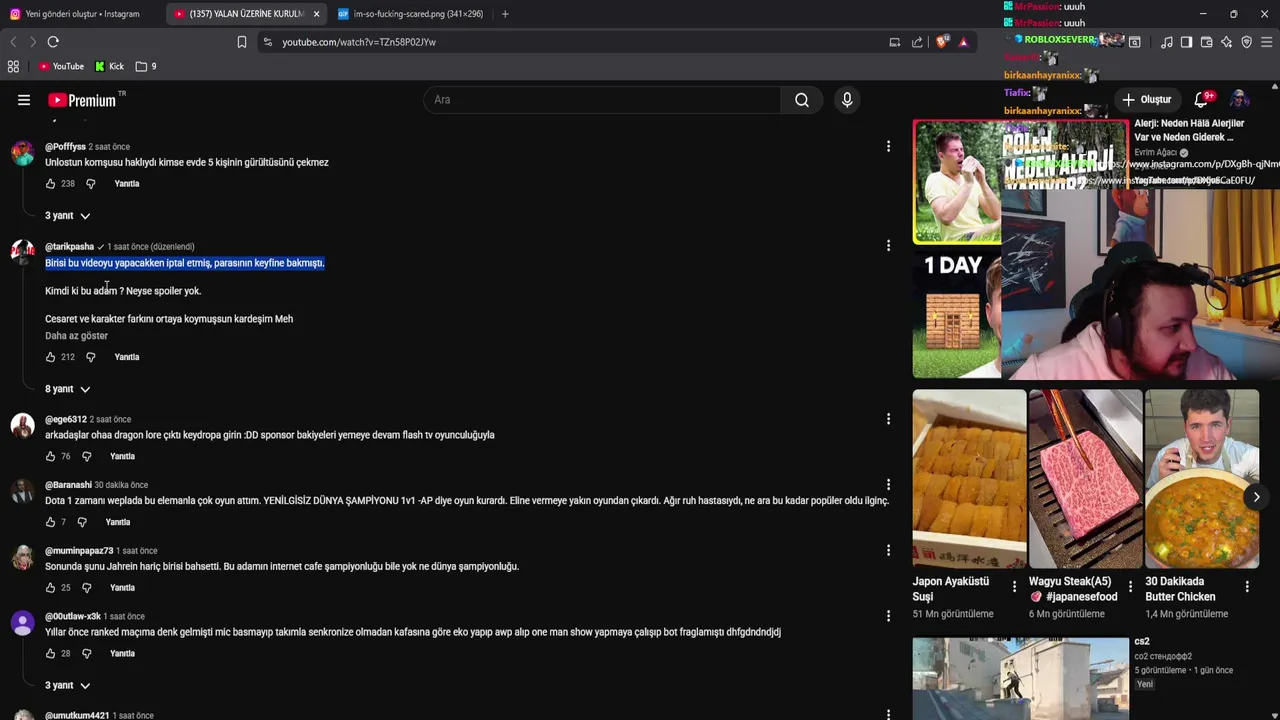Expand 8 yanıt under @tarikpasha comment
This screenshot has width=1280, height=720.
[x=68, y=389]
